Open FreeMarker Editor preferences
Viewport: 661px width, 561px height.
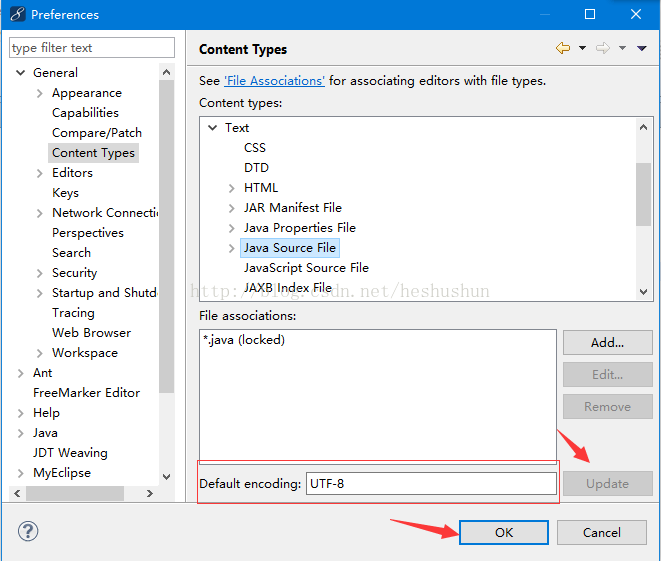pyautogui.click(x=86, y=393)
